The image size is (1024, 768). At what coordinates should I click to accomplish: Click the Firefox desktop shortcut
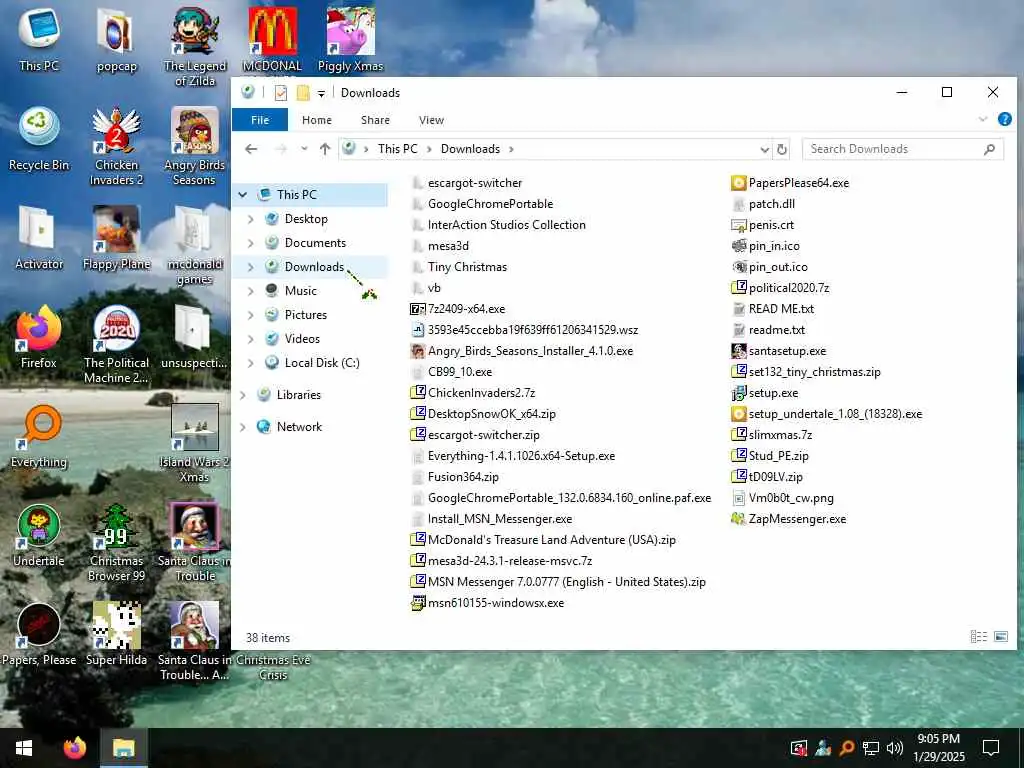coord(39,338)
